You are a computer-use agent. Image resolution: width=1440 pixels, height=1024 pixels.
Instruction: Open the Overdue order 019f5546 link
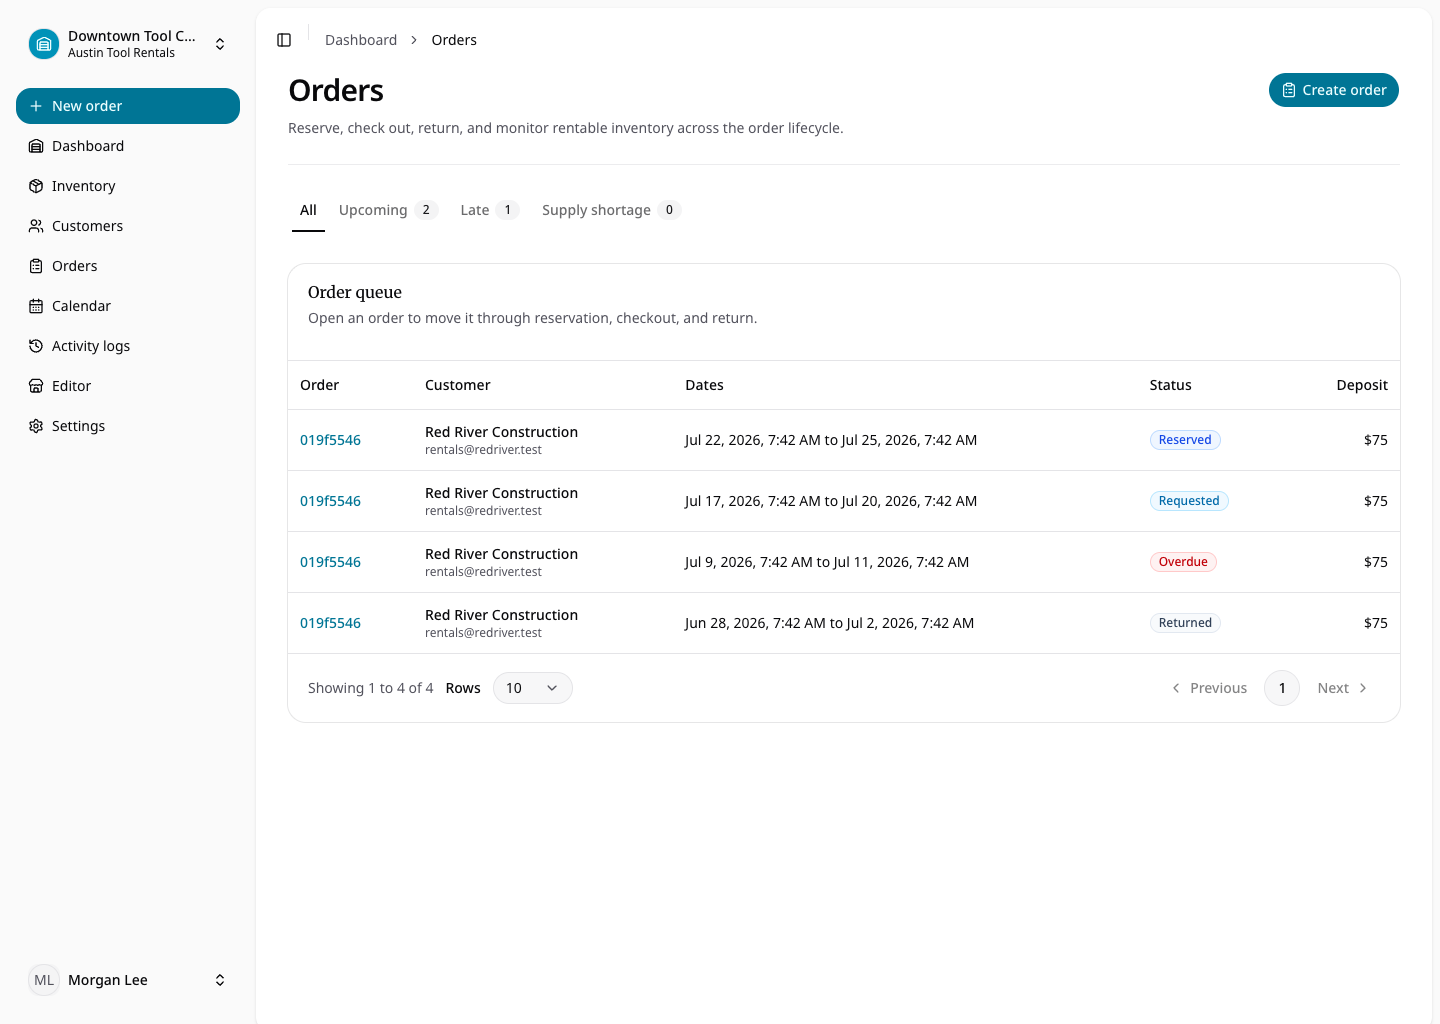coord(330,562)
